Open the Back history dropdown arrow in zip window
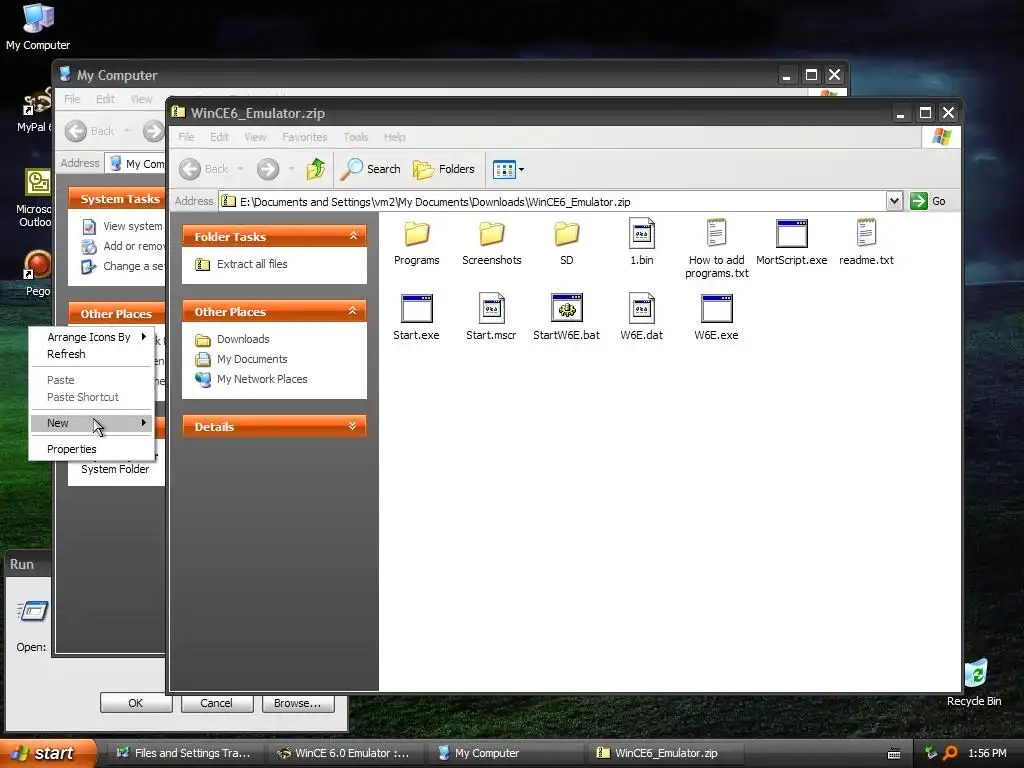This screenshot has height=768, width=1024. 240,169
